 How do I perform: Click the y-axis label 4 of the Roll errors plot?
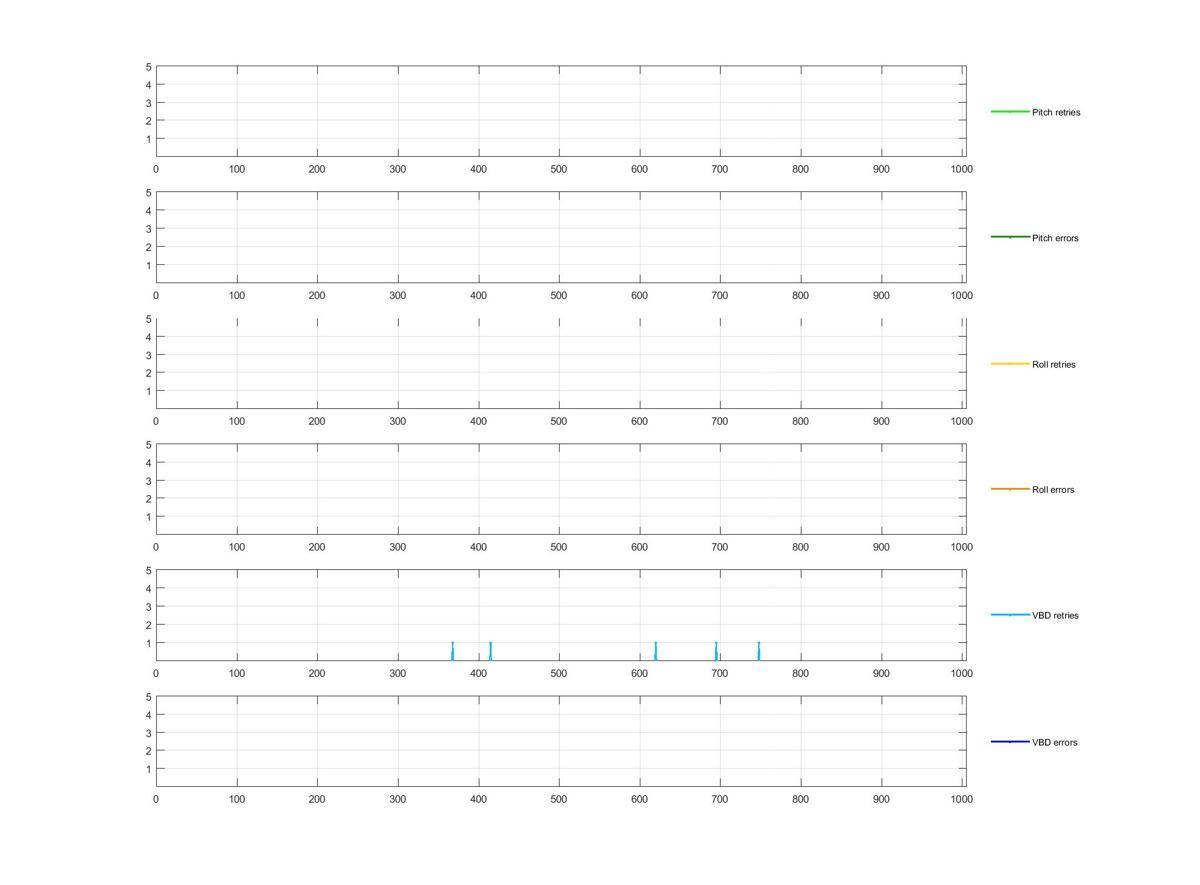148,463
